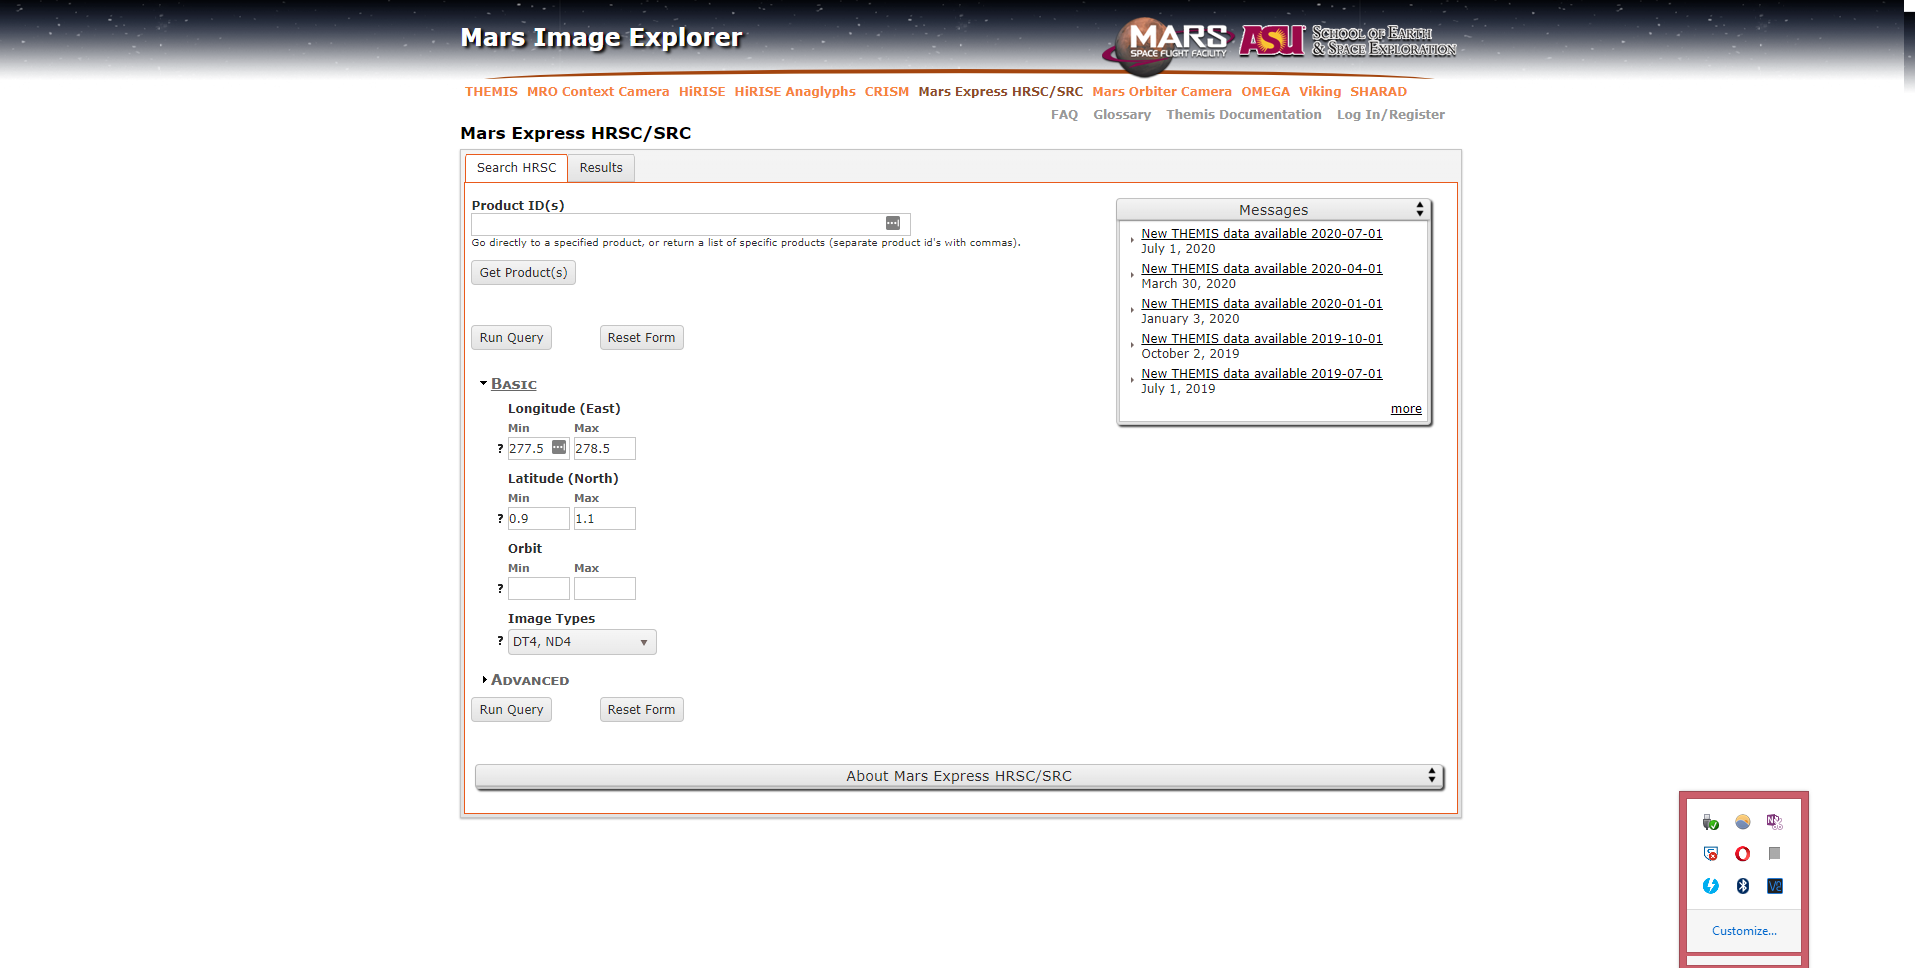Collapse the Basic search section

tap(513, 384)
